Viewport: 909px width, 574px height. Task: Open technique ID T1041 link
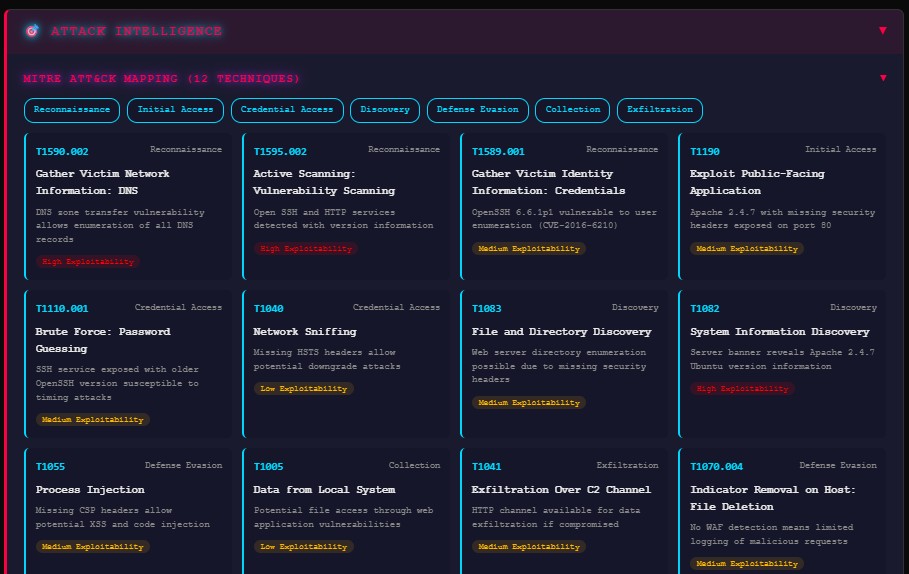pos(486,467)
